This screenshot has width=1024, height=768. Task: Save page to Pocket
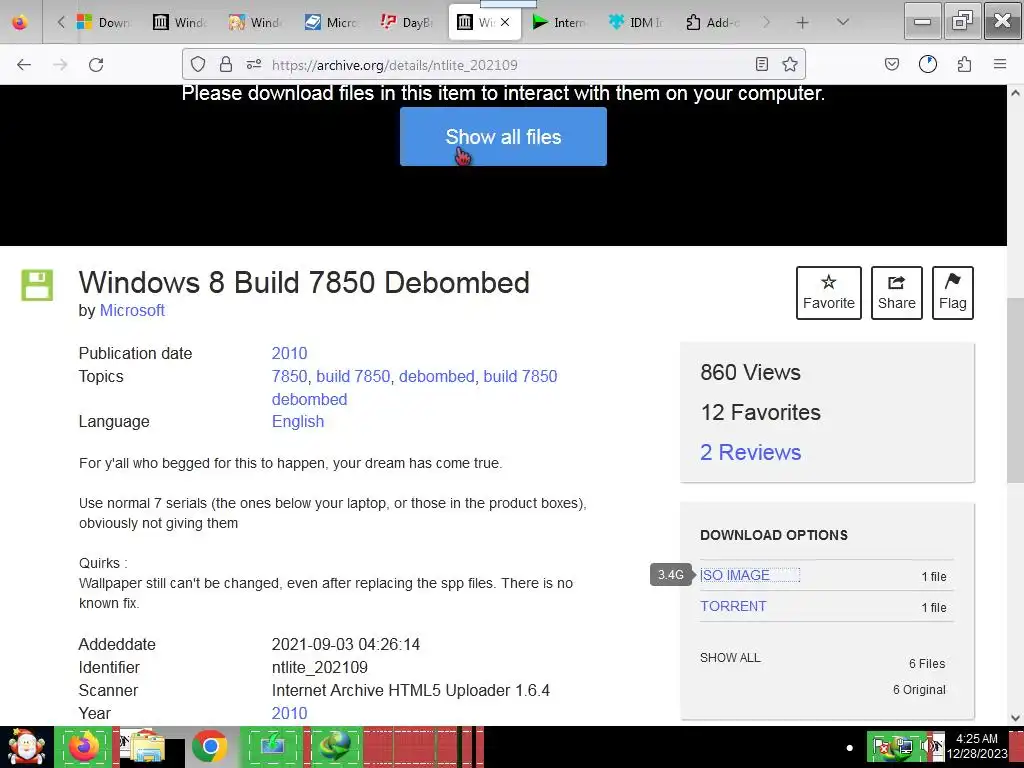[891, 64]
